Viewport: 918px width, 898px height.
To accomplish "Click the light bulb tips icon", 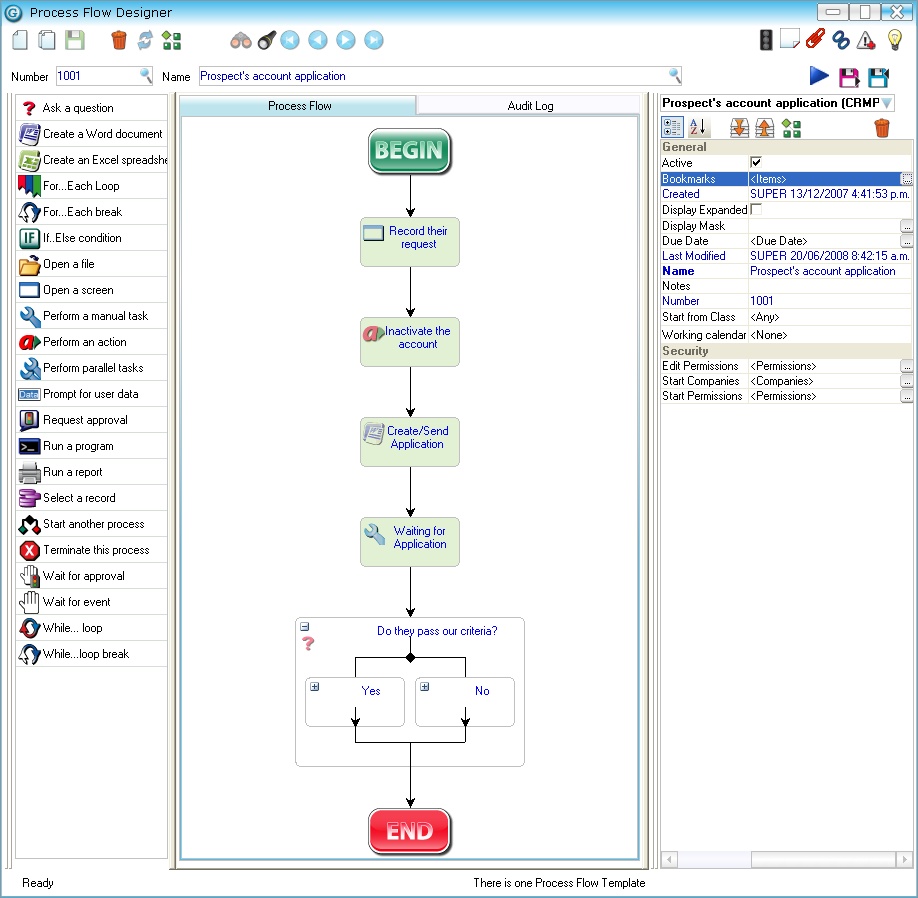I will click(893, 40).
